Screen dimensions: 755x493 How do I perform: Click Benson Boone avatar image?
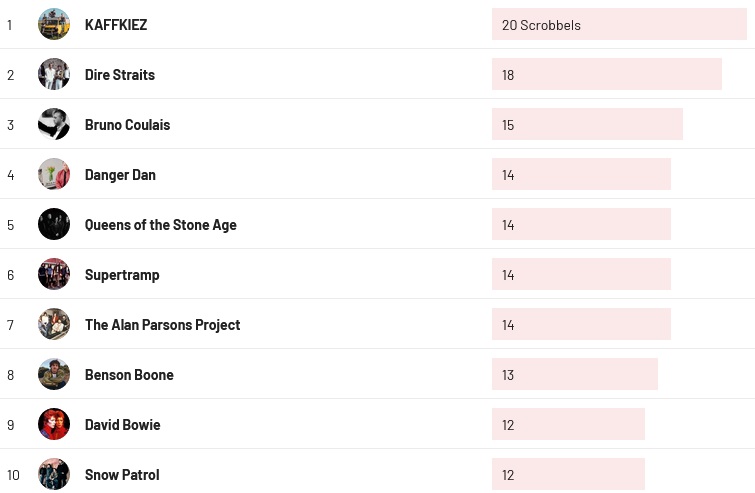pyautogui.click(x=54, y=374)
